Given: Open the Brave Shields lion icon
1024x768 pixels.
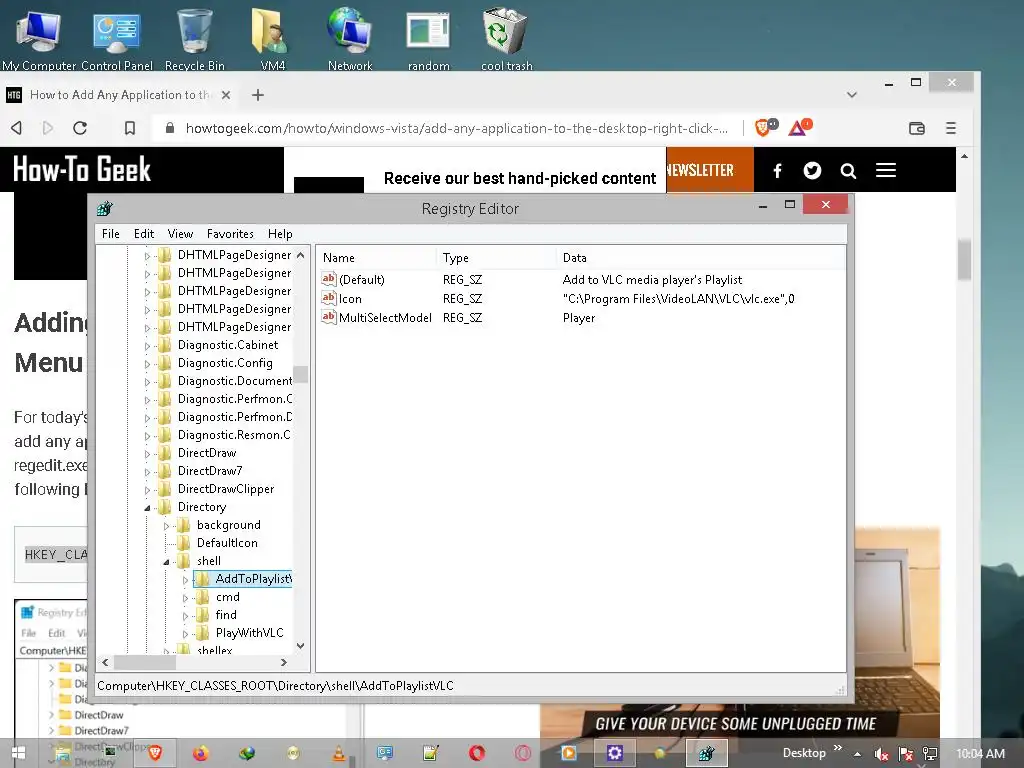Looking at the screenshot, I should 765,127.
